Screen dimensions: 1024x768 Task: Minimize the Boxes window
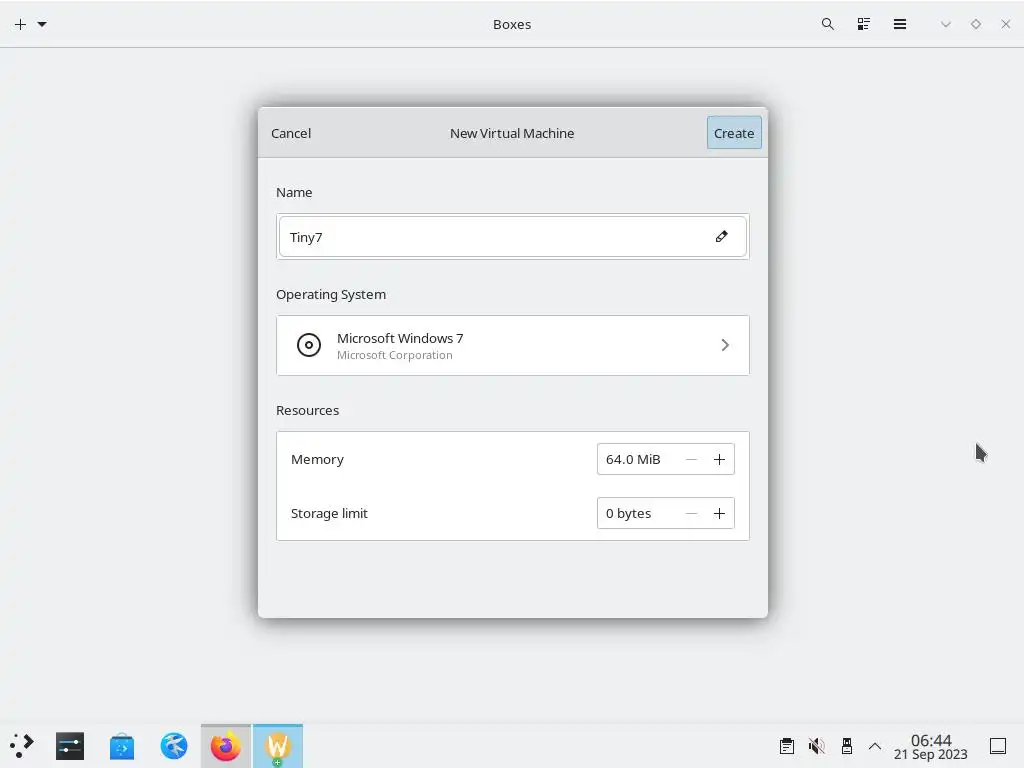pos(946,24)
